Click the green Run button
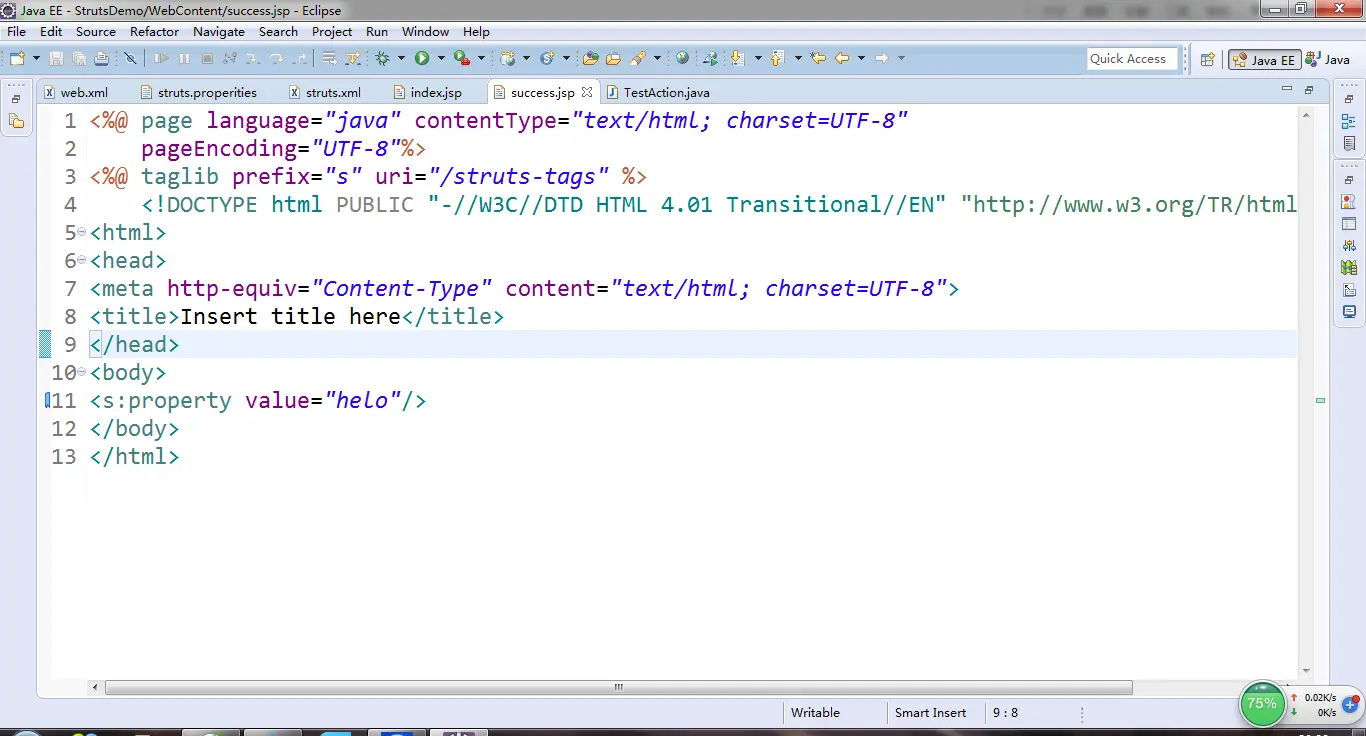 pyautogui.click(x=422, y=58)
